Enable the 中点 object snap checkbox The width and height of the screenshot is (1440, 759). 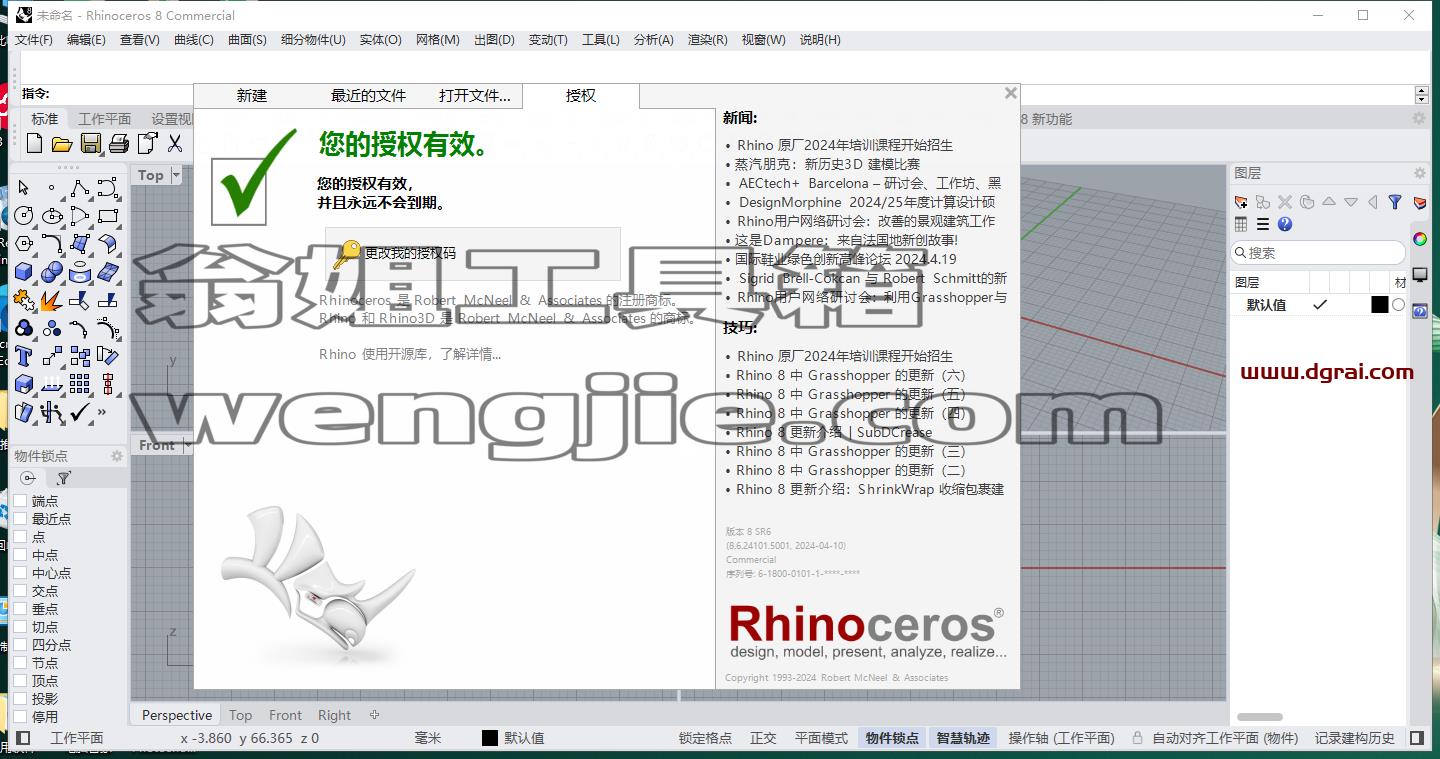[x=20, y=555]
